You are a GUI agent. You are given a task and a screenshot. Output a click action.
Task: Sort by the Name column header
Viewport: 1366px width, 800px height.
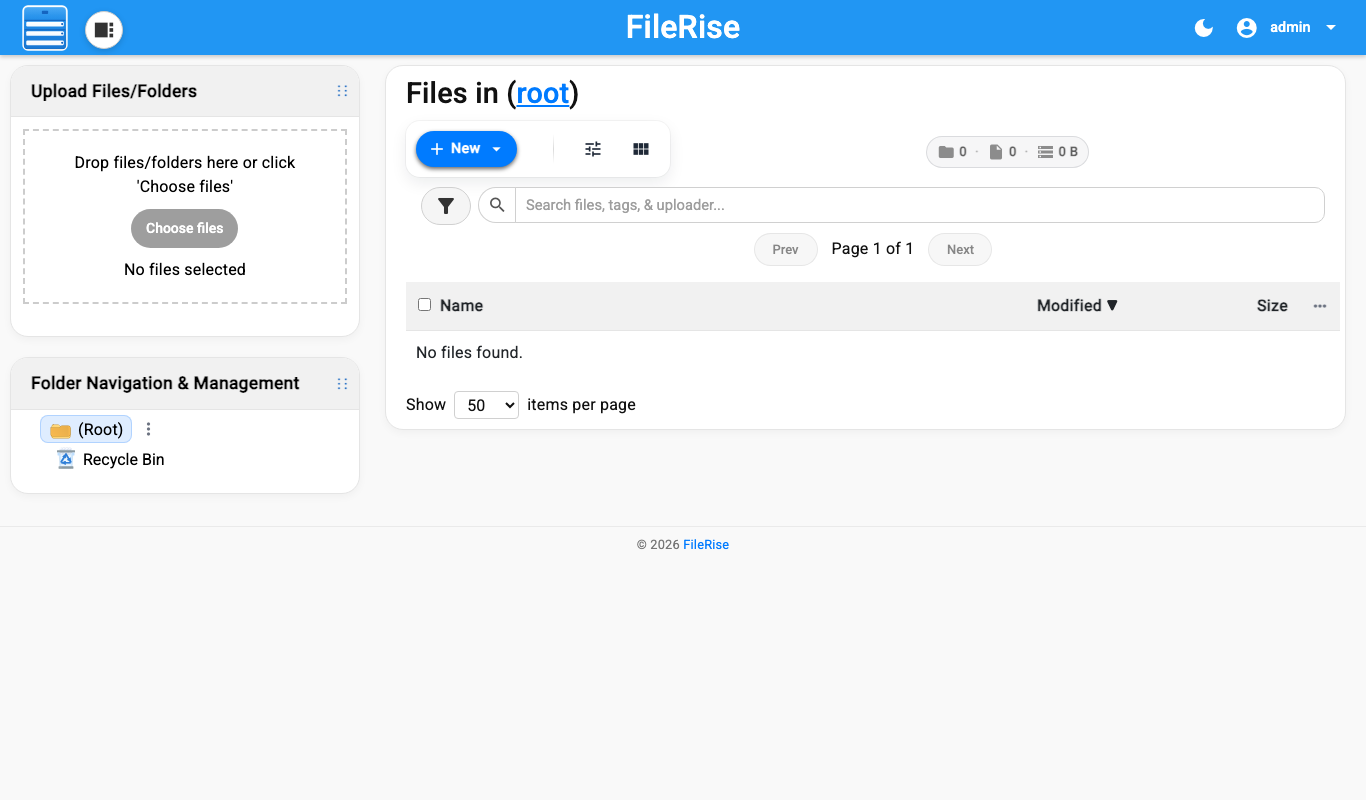[461, 306]
